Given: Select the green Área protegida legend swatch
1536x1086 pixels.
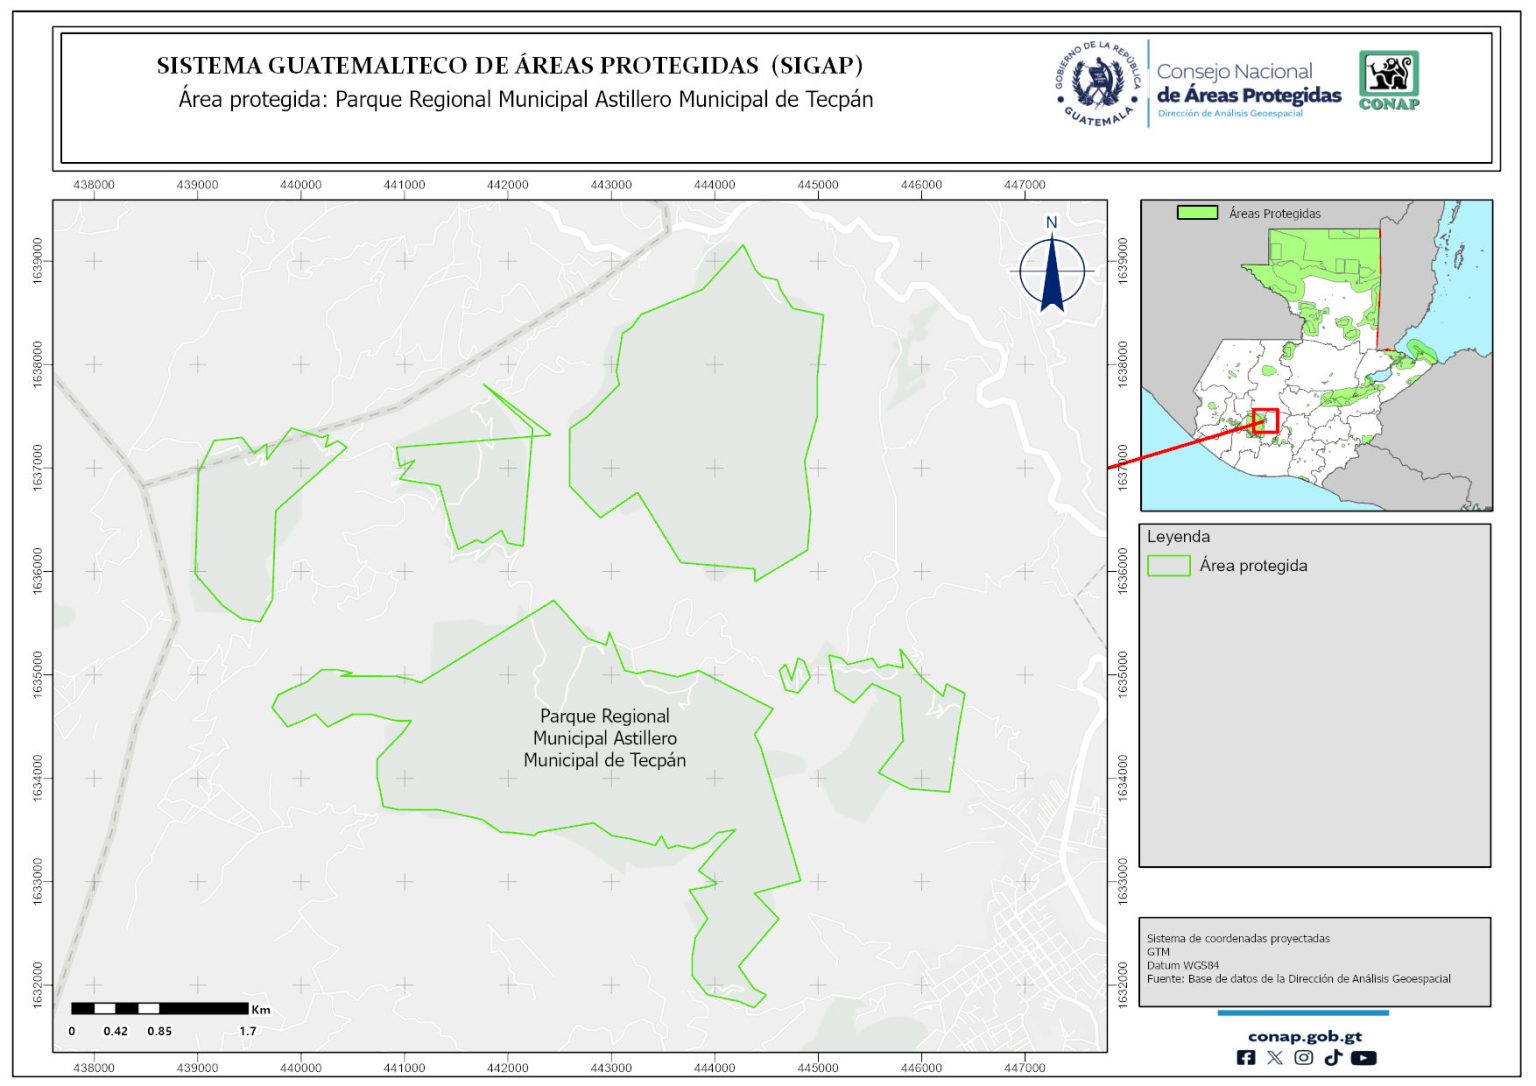Looking at the screenshot, I should click(1167, 566).
